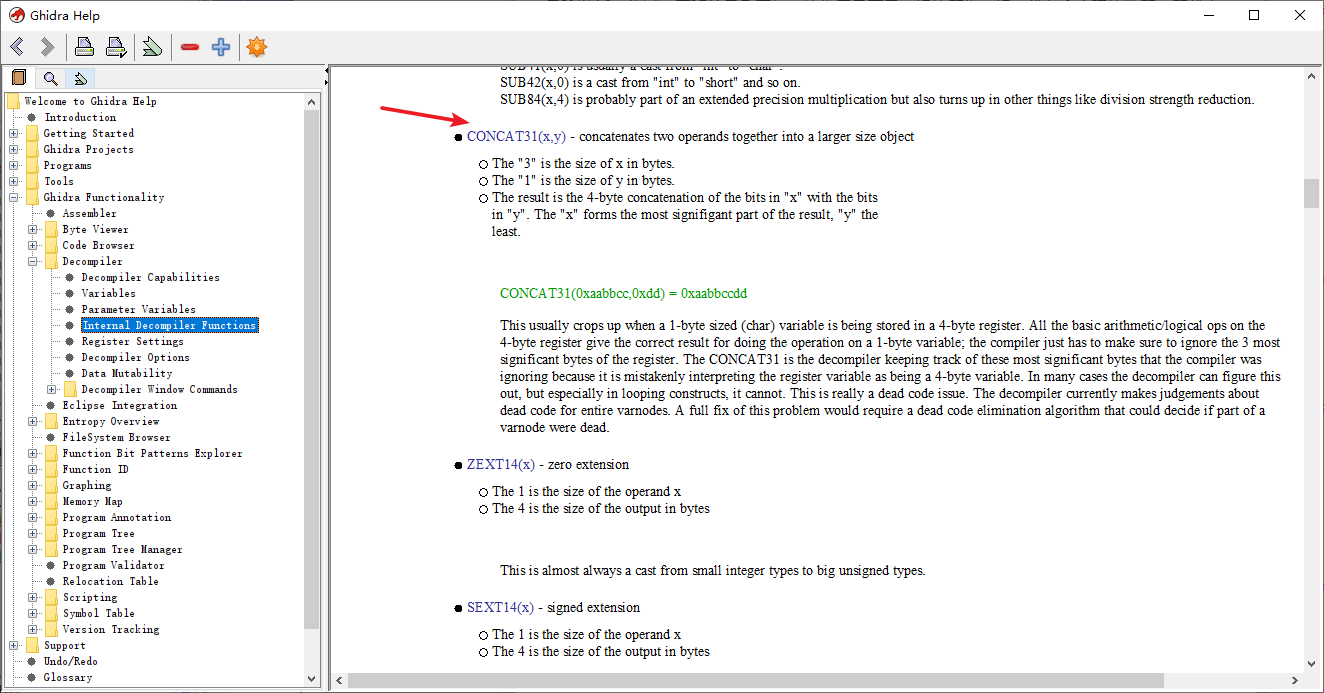Expand the Version Tracking tree node
This screenshot has width=1324, height=693.
click(32, 629)
